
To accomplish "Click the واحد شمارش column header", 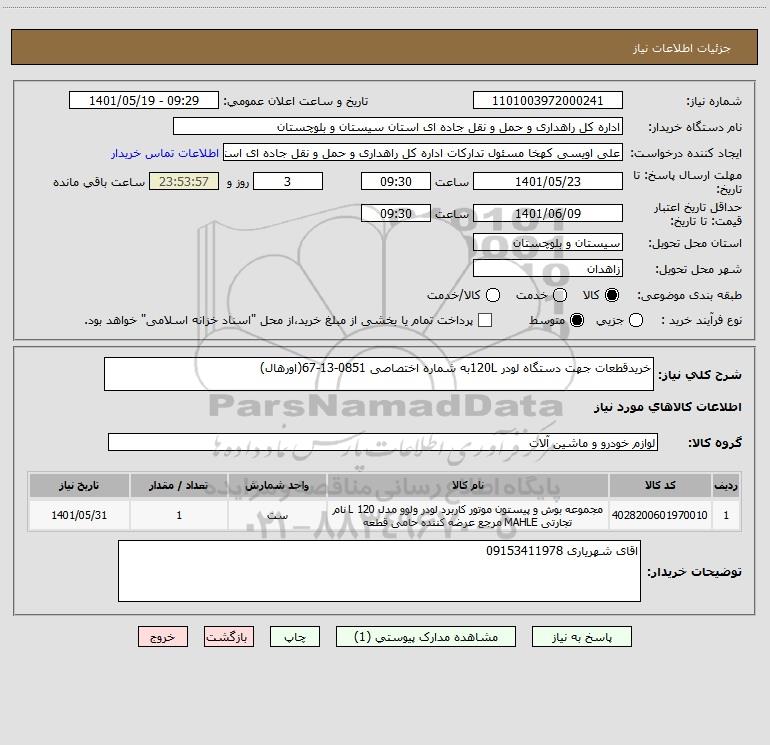I will 277,485.
